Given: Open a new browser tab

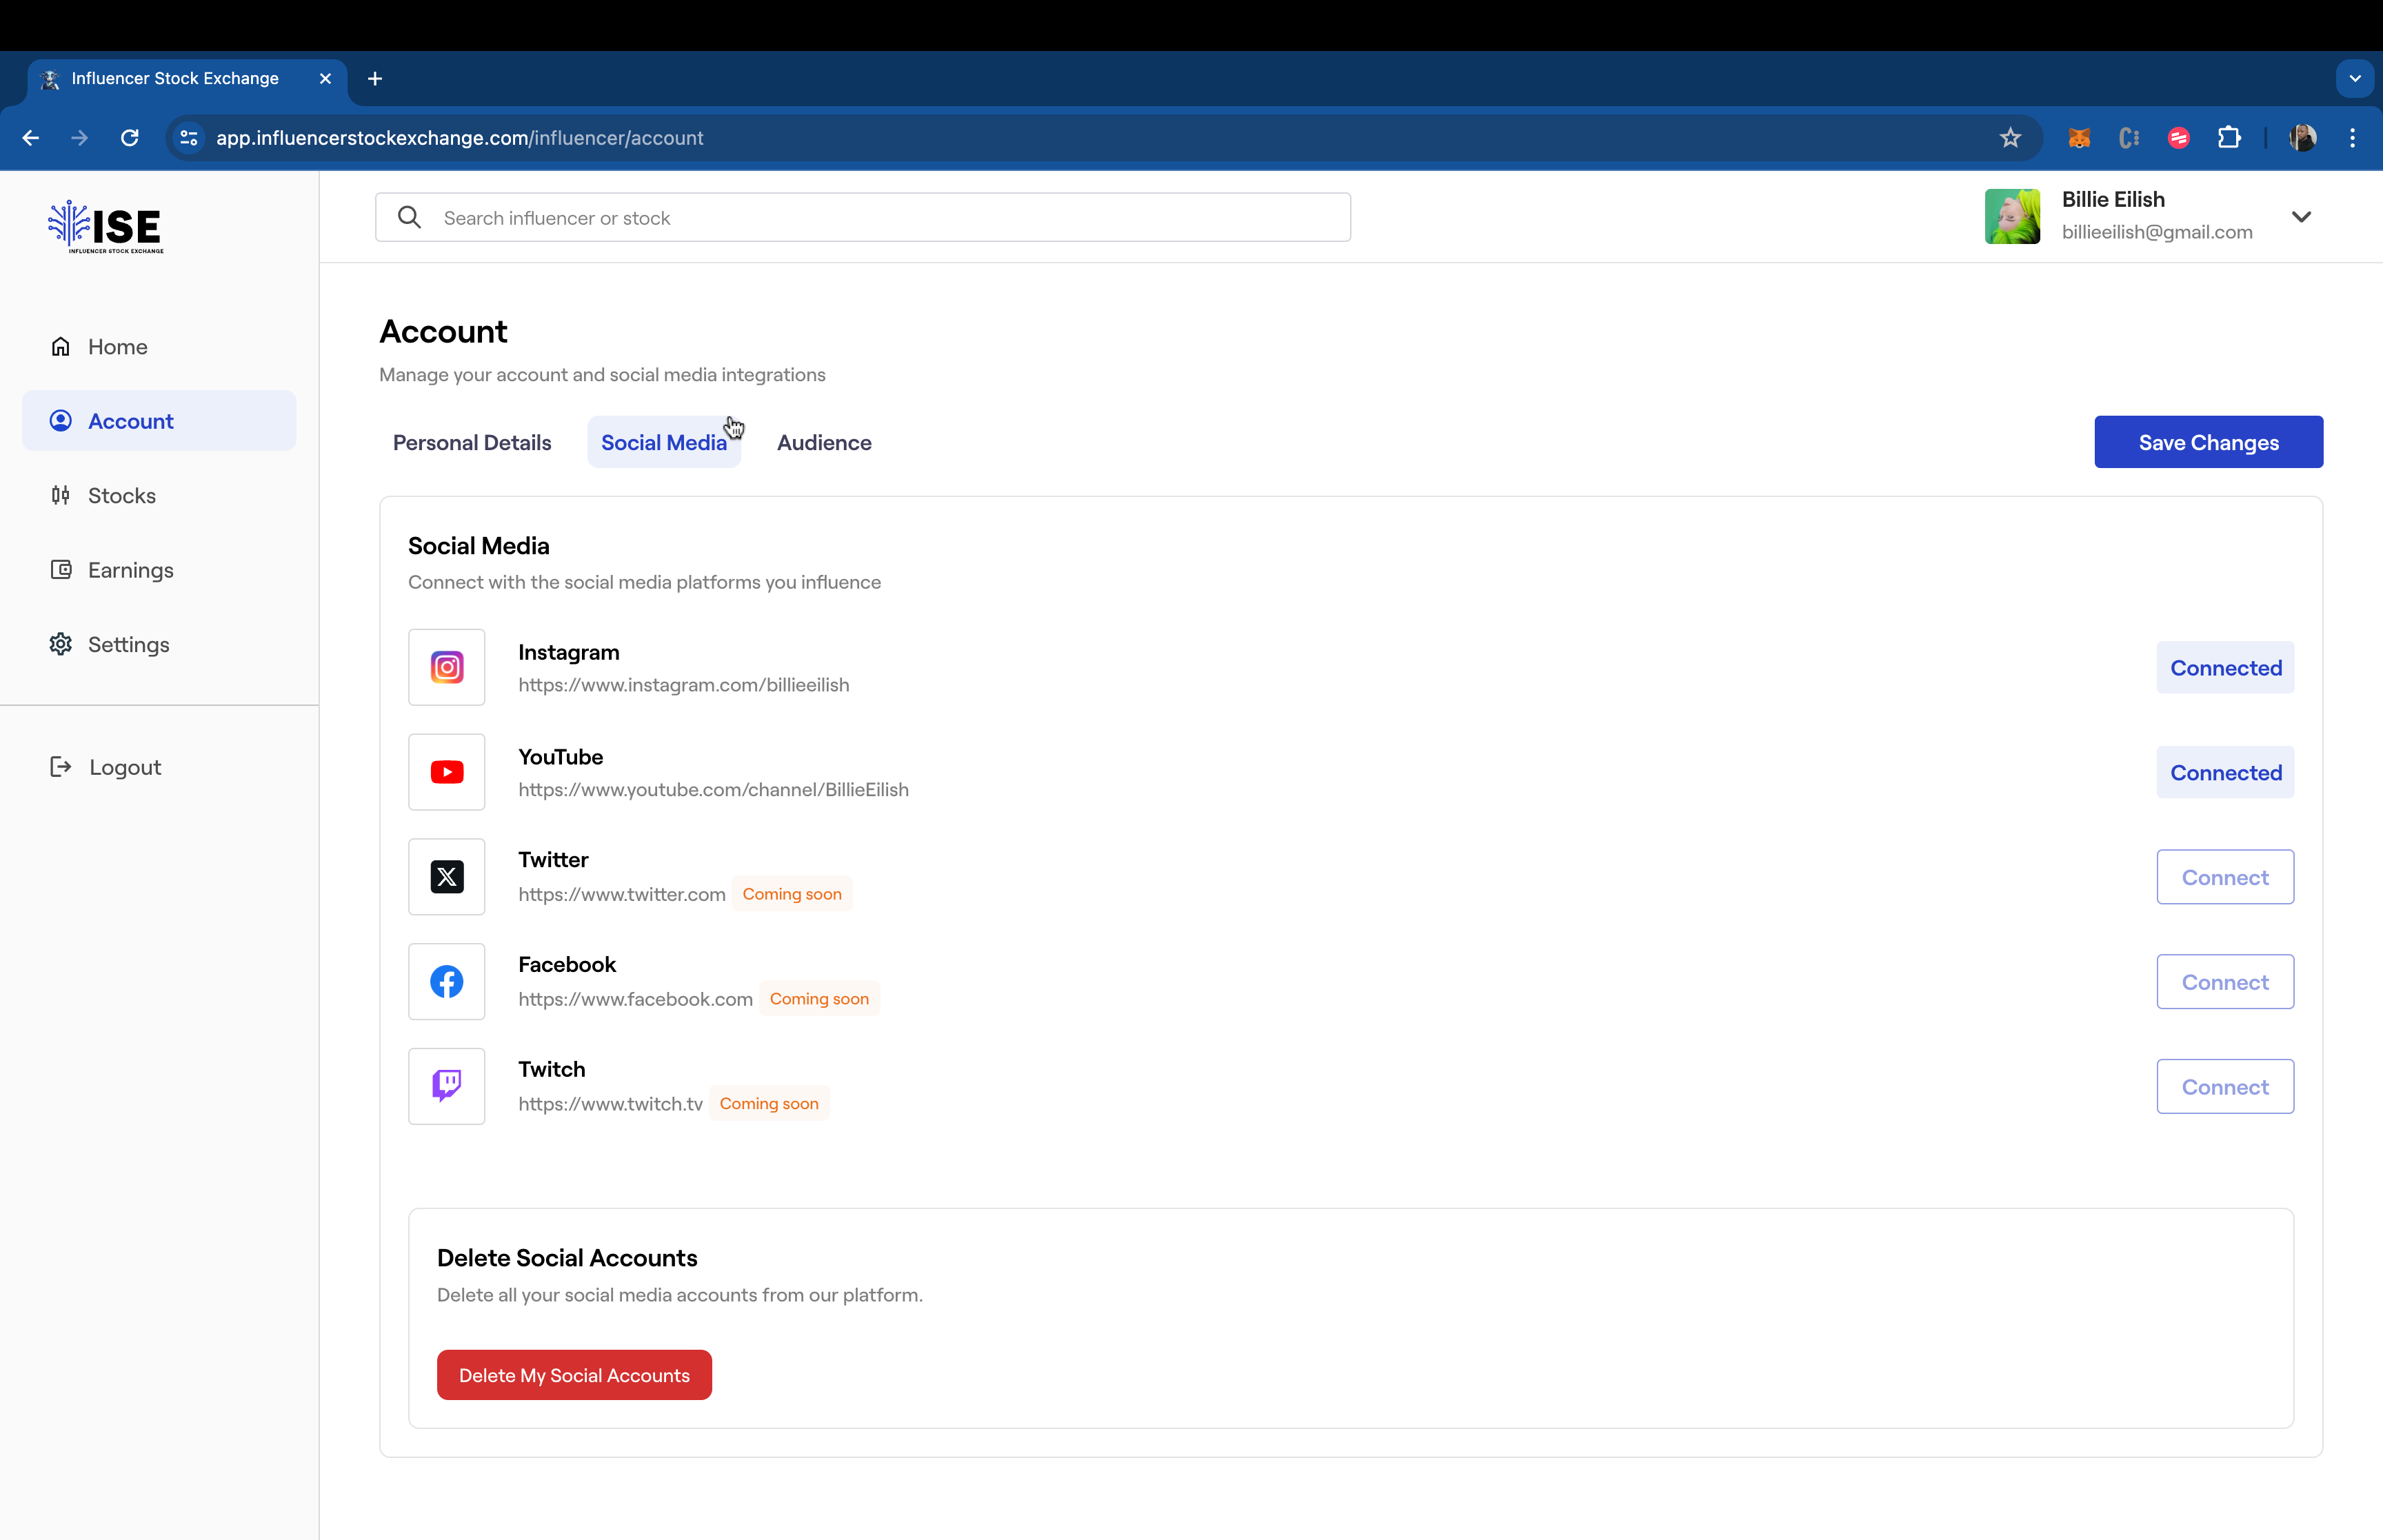Looking at the screenshot, I should [375, 79].
